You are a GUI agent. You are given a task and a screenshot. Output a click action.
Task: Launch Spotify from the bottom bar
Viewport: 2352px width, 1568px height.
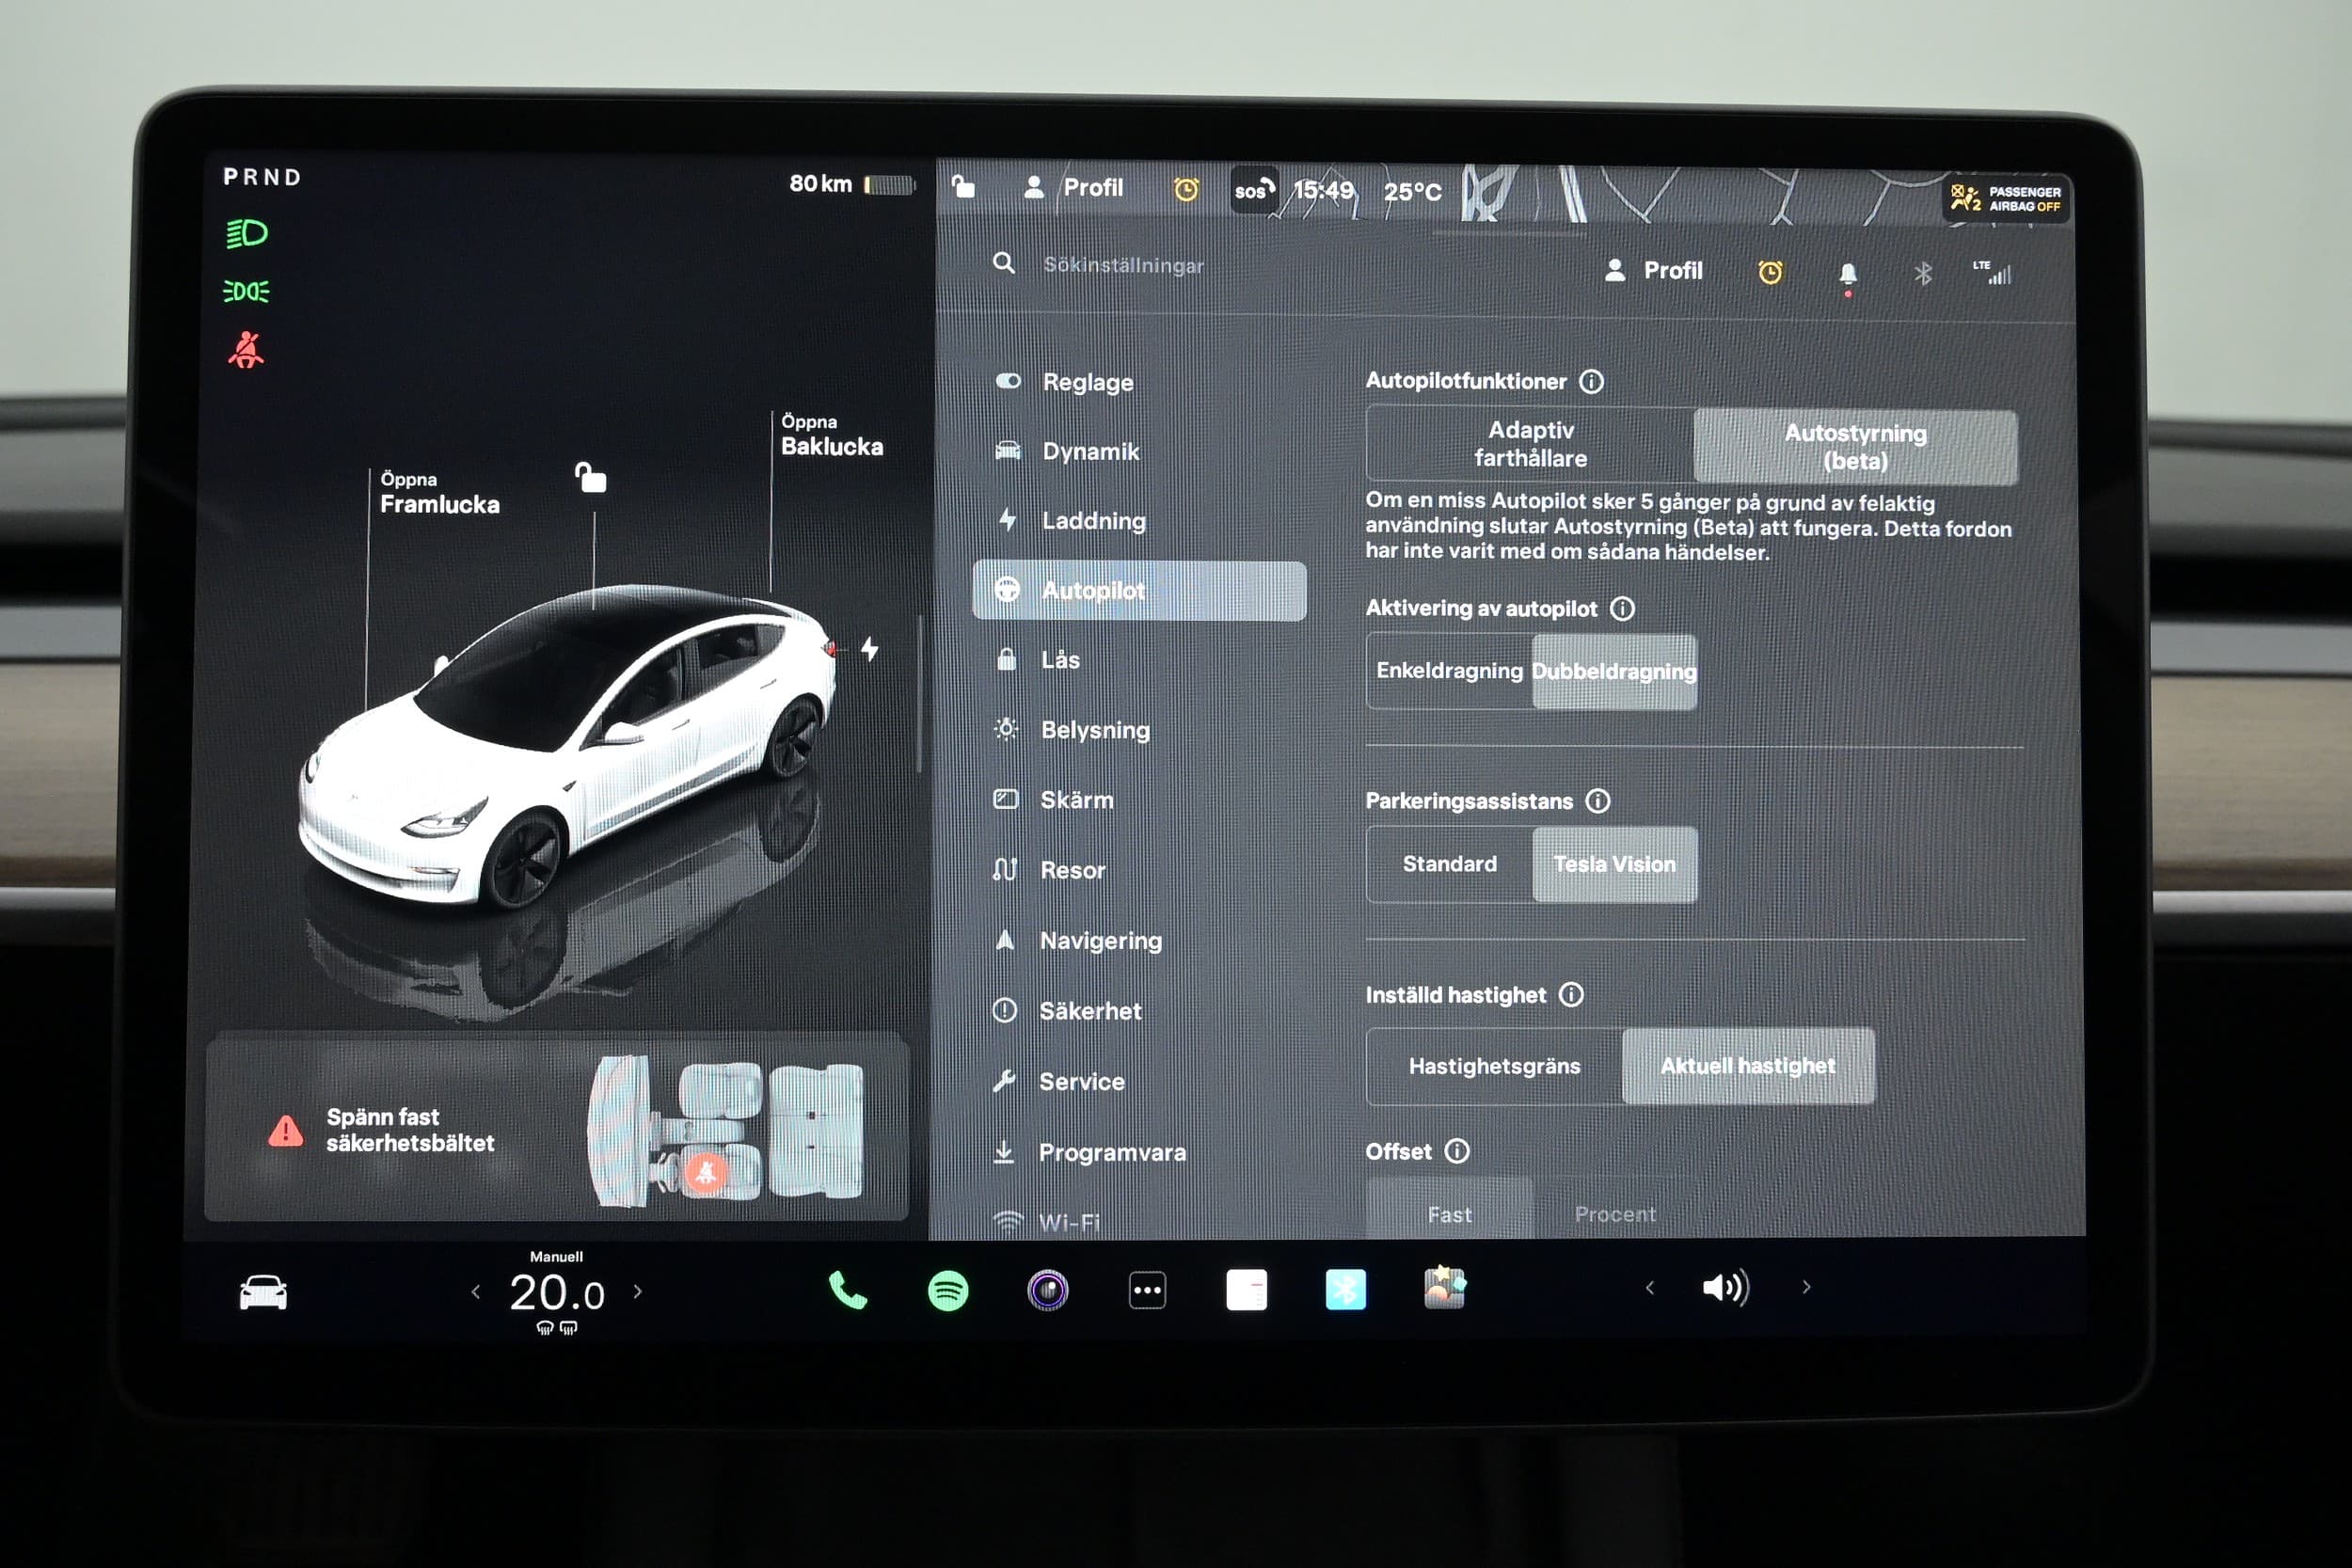tap(947, 1290)
